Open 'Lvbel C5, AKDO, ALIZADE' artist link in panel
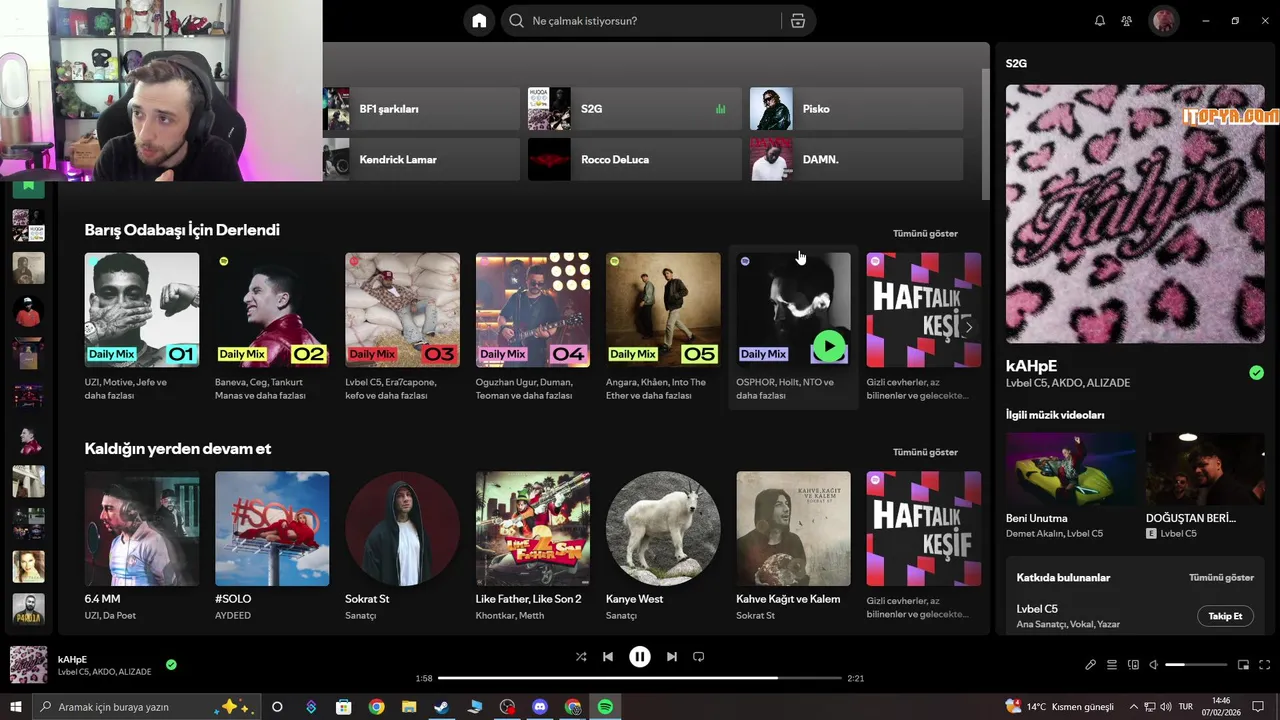The width and height of the screenshot is (1280, 720). [1068, 383]
